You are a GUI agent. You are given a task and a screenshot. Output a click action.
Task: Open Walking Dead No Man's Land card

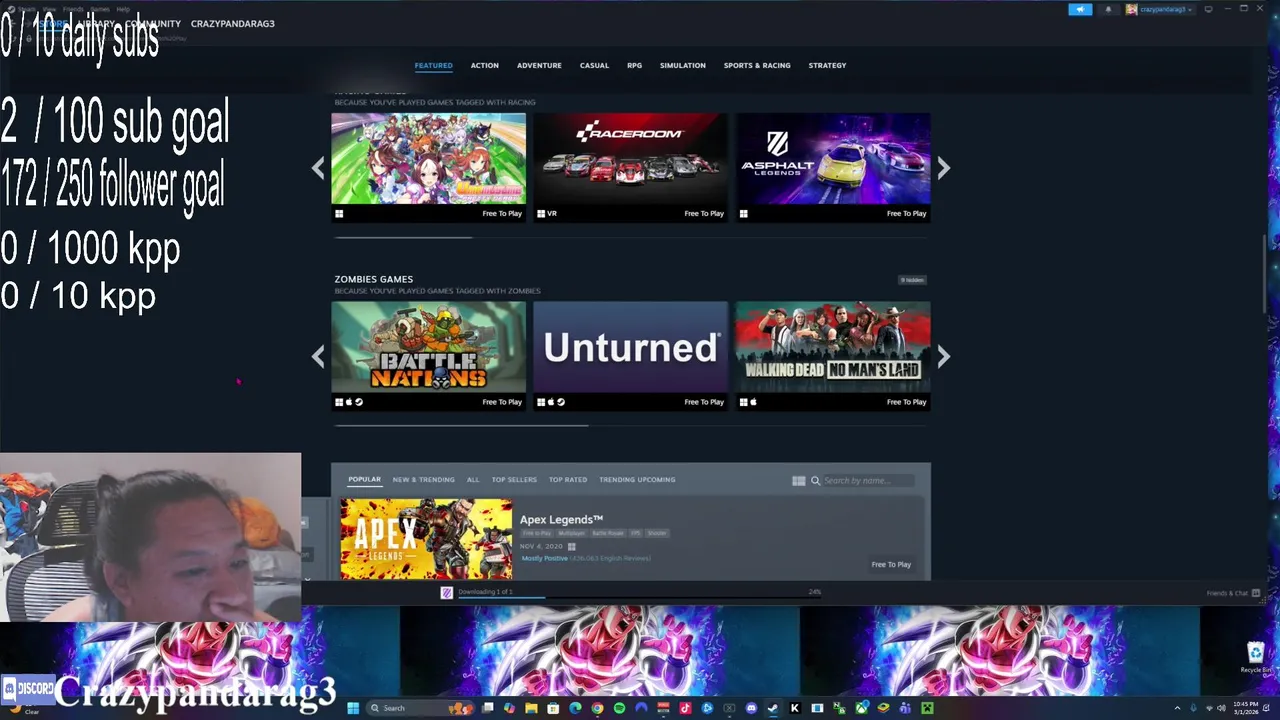pyautogui.click(x=833, y=356)
